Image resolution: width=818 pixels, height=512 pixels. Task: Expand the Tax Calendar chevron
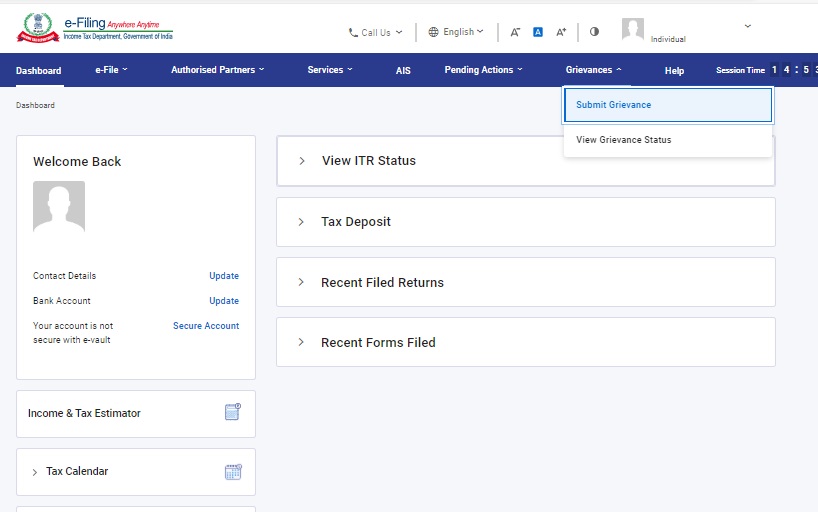click(34, 472)
